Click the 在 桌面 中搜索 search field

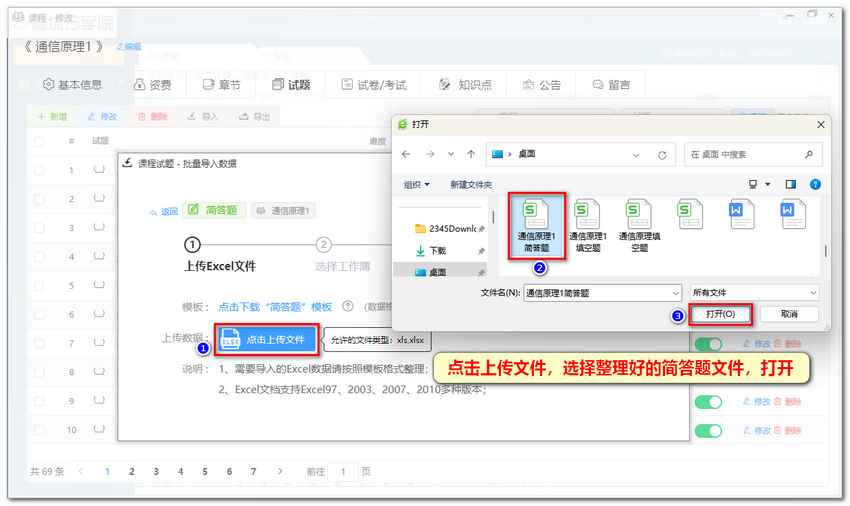[748, 155]
